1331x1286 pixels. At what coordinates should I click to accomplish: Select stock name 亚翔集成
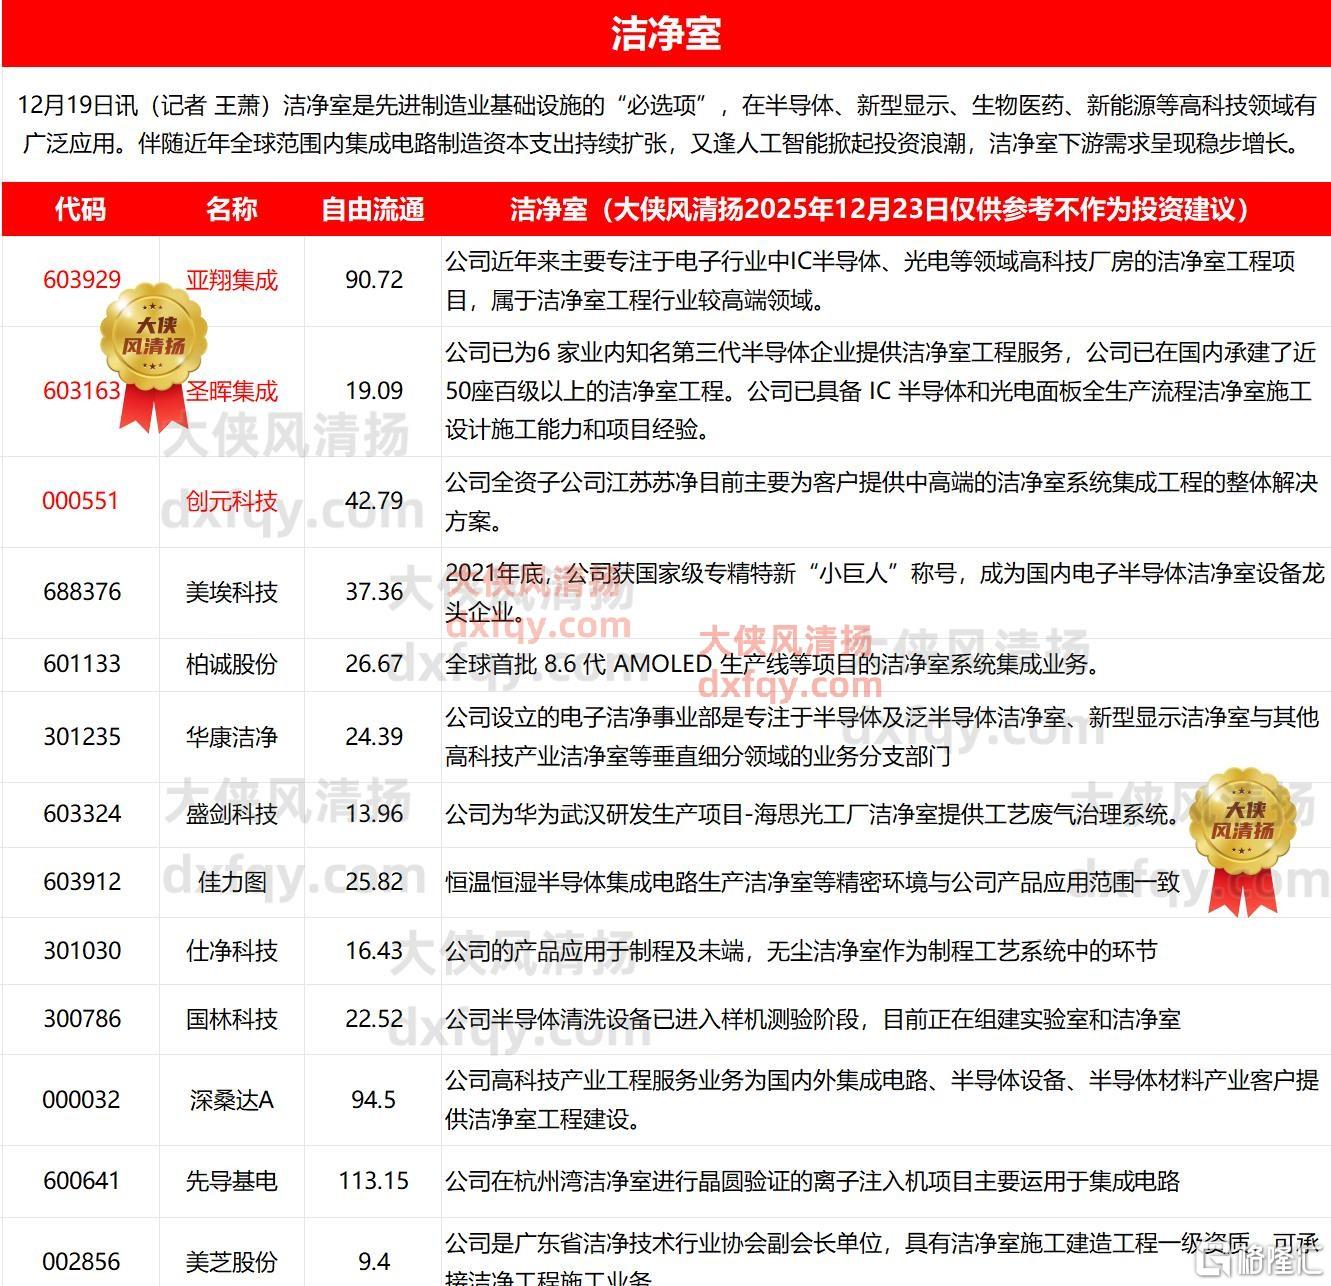pos(232,280)
